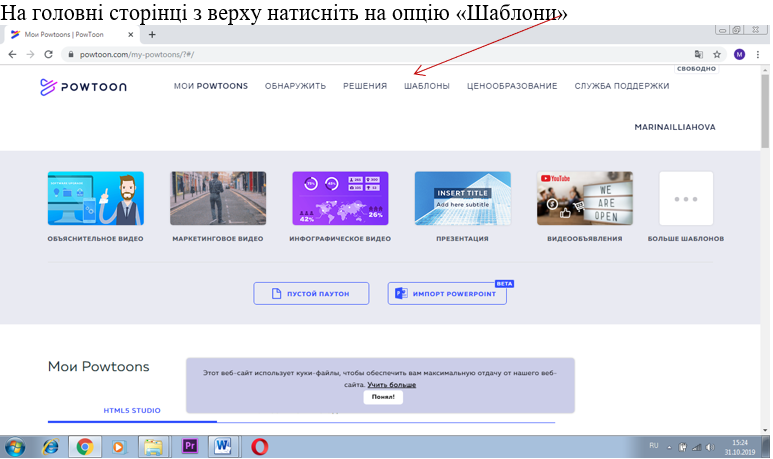
Task: Click the RU language indicator
Action: 654,446
